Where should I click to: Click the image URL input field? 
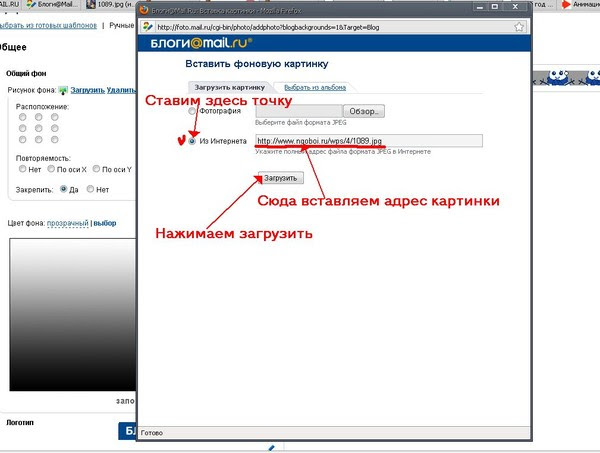pyautogui.click(x=369, y=141)
